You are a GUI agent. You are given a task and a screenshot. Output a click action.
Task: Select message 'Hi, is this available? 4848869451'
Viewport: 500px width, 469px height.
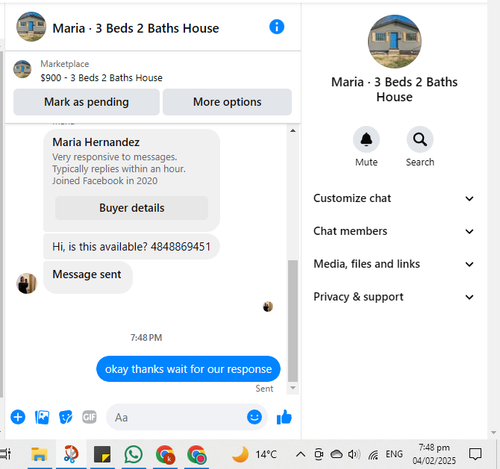pos(131,247)
